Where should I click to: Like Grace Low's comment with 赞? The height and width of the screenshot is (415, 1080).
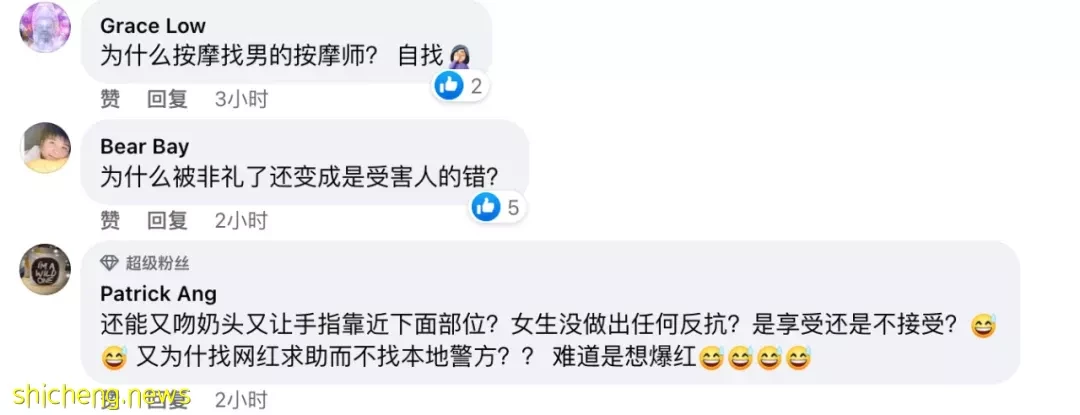[110, 100]
